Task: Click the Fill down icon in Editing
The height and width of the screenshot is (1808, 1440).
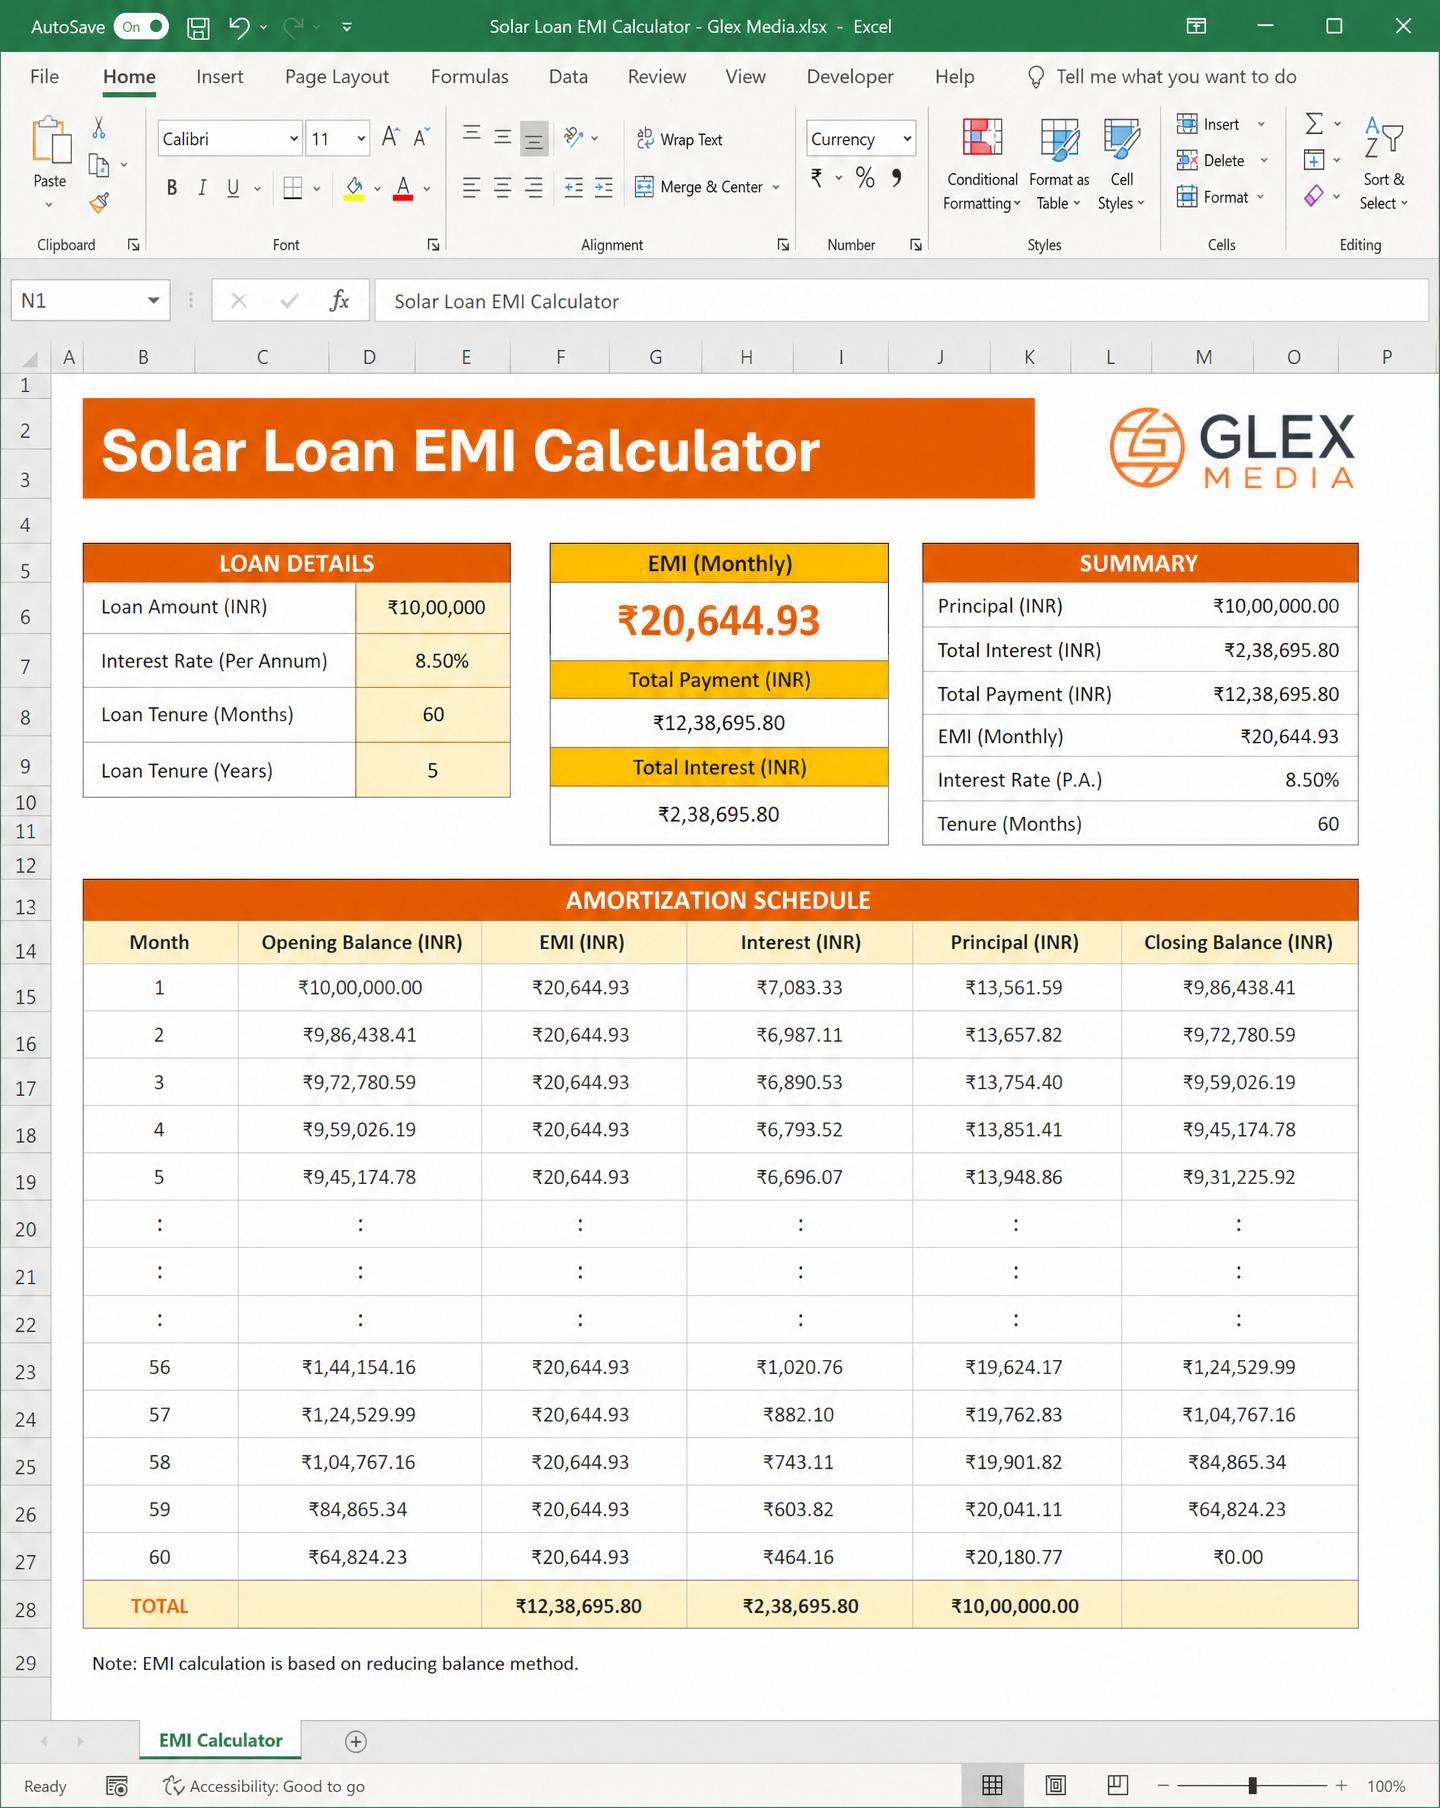Action: (x=1314, y=160)
